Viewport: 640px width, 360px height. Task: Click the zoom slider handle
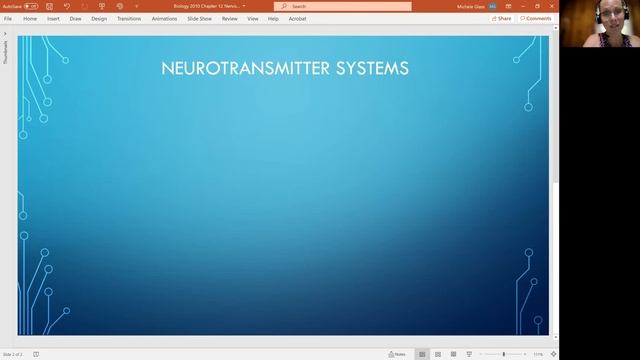pos(504,354)
